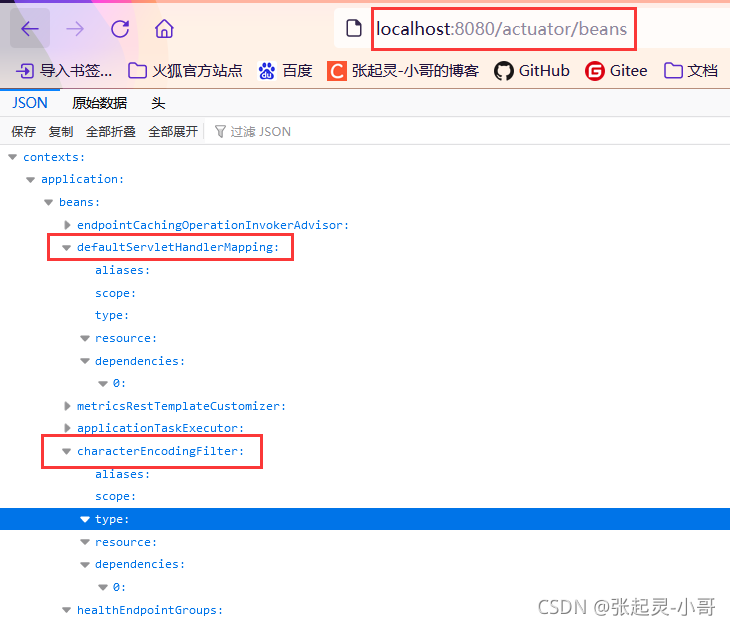Collapse the contexts node

[x=13, y=157]
